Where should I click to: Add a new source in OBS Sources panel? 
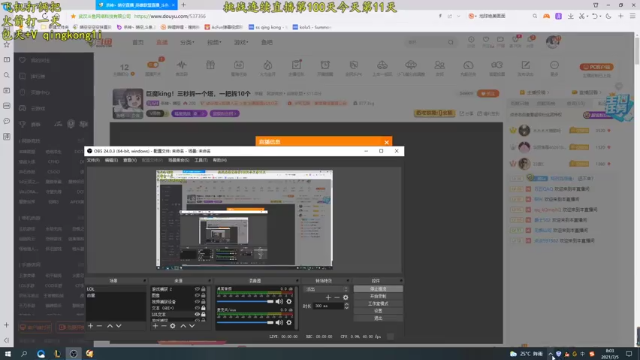(155, 326)
